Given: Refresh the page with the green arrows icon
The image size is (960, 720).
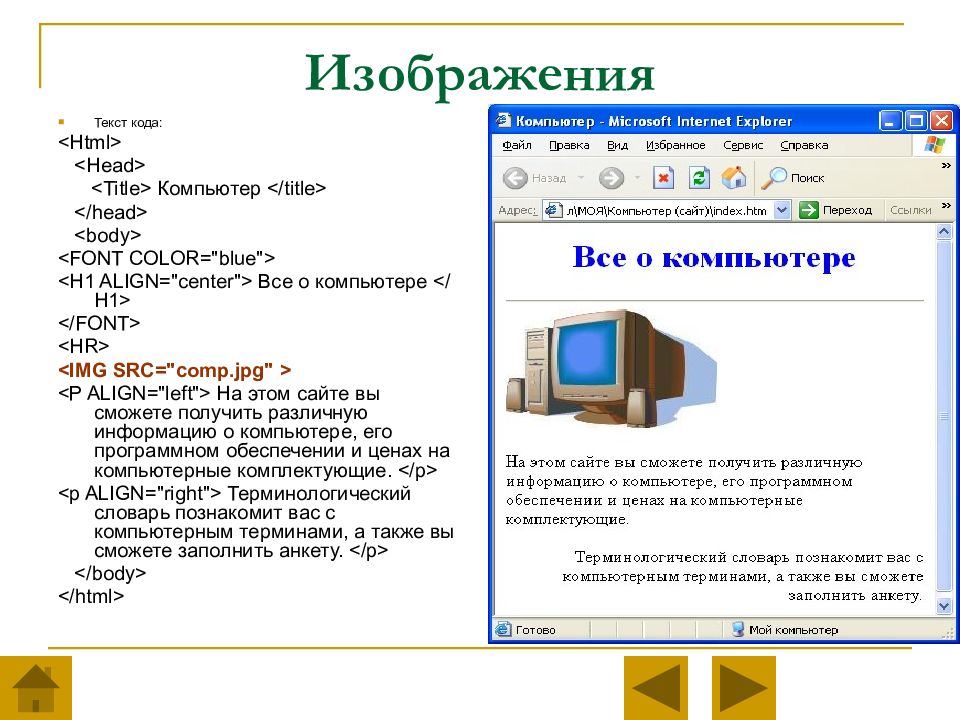Looking at the screenshot, I should tap(699, 178).
